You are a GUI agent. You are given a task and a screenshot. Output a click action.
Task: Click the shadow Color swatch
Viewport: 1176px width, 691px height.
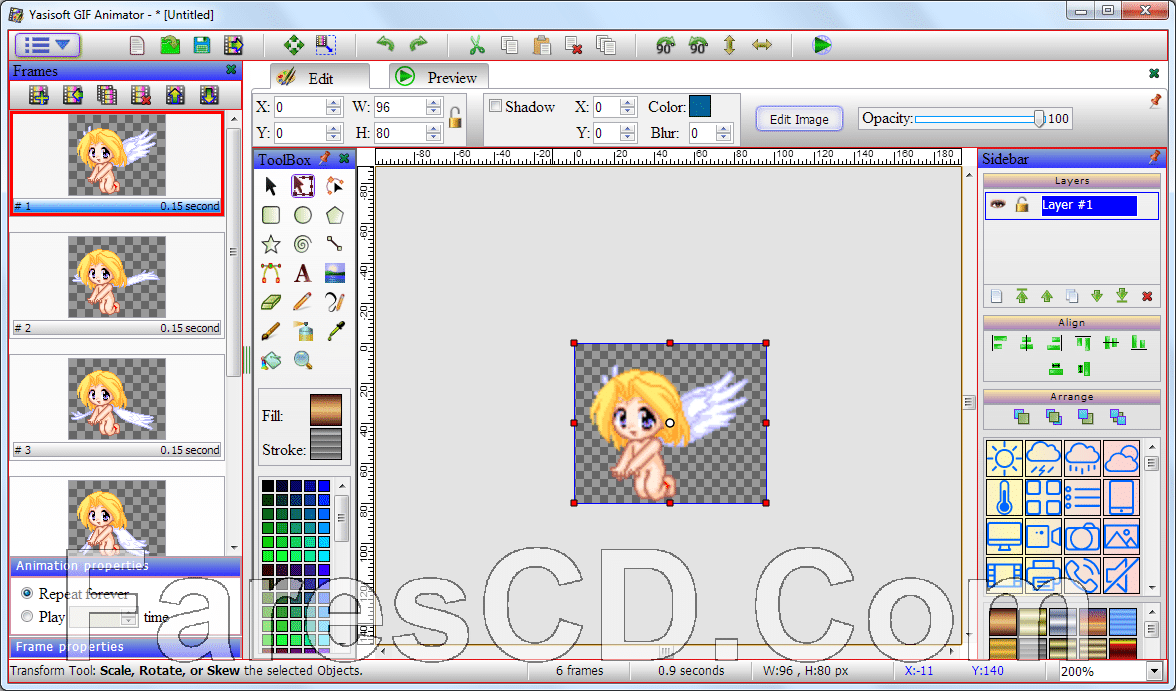(700, 106)
